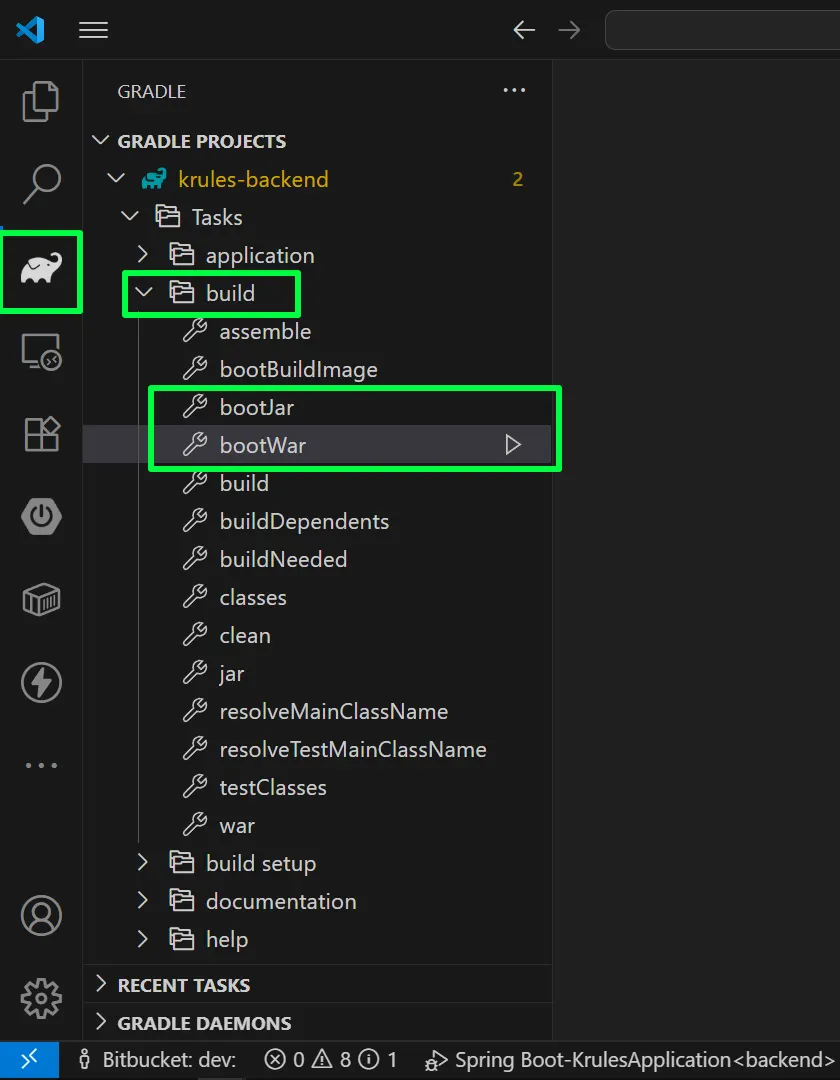
Task: Open the Accounts icon
Action: 41,915
